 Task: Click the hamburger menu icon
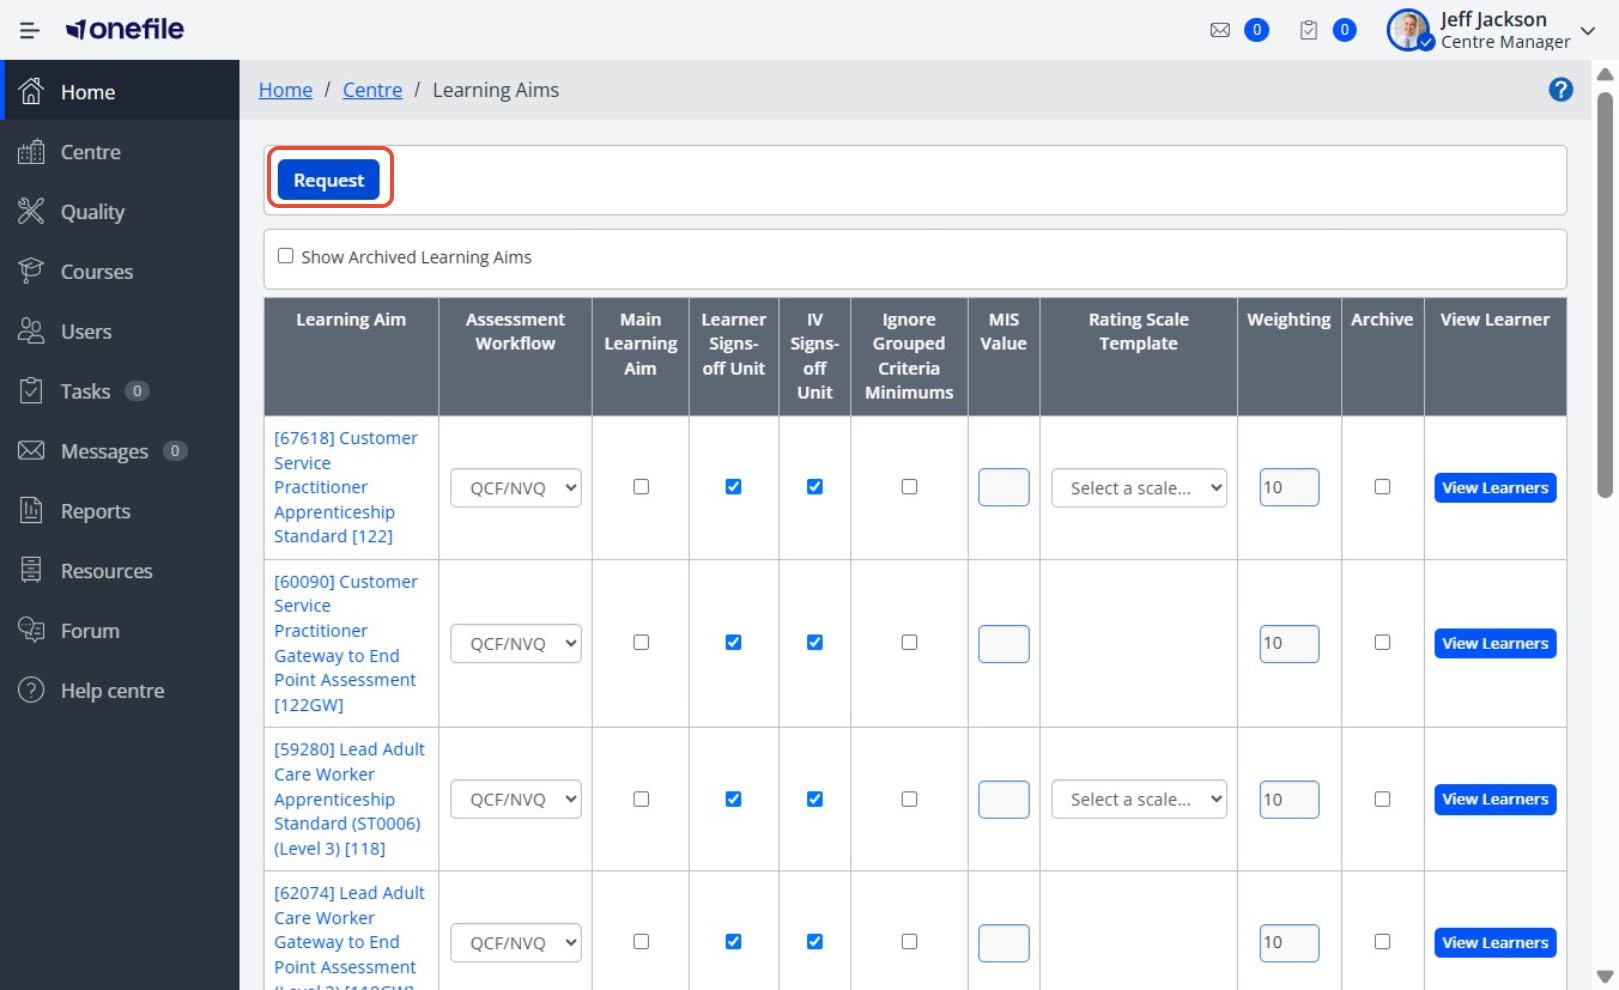click(29, 30)
